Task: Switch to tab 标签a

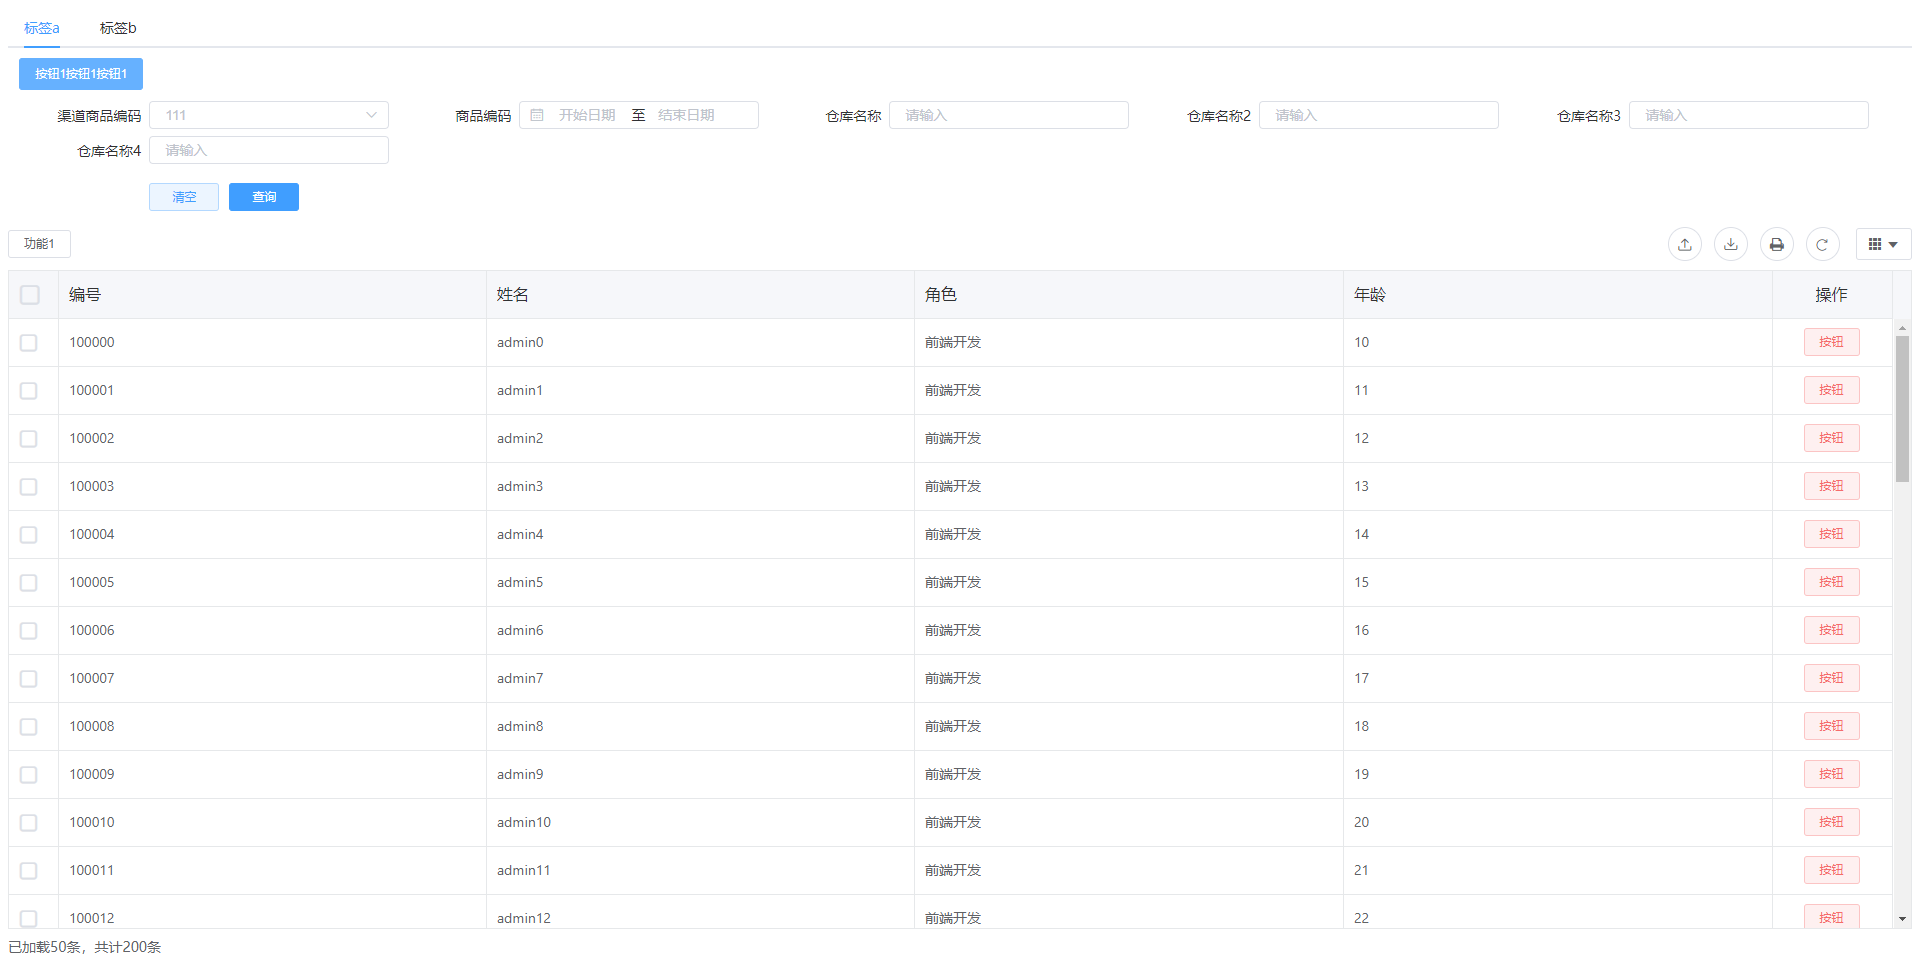Action: pos(42,28)
